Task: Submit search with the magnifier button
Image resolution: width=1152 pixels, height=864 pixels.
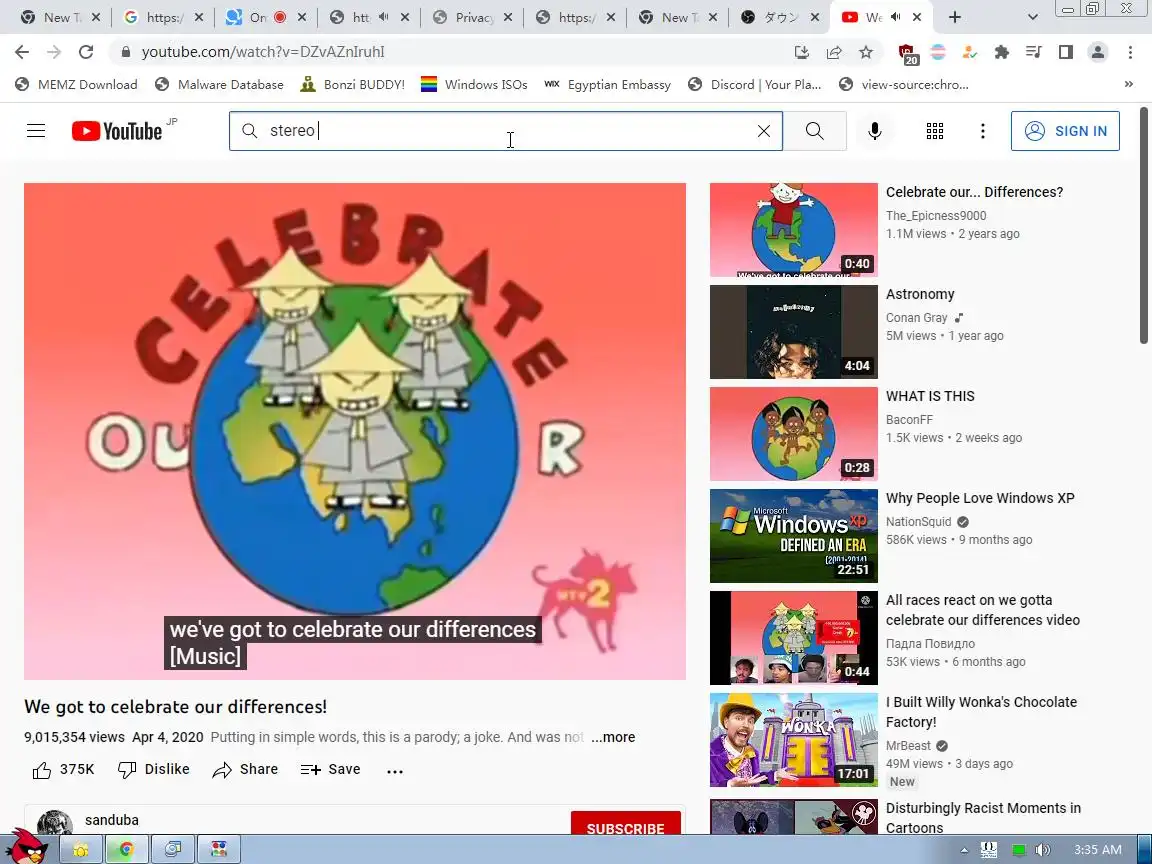Action: click(815, 131)
